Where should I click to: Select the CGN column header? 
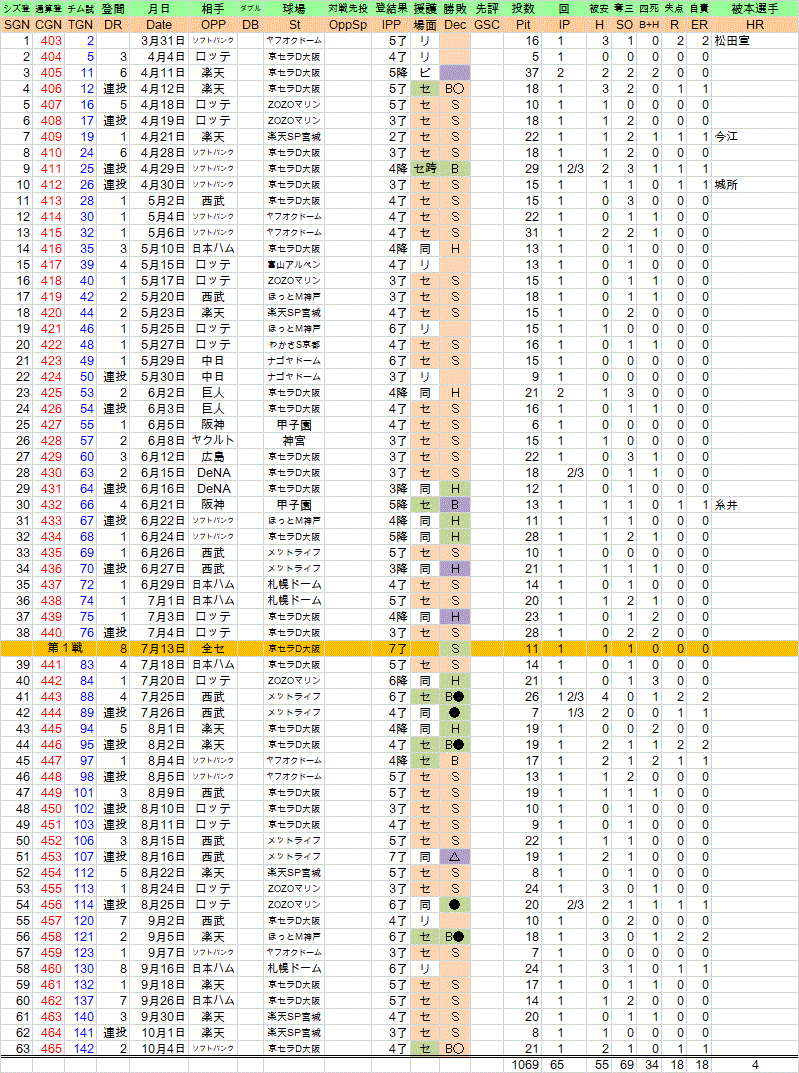pyautogui.click(x=49, y=25)
